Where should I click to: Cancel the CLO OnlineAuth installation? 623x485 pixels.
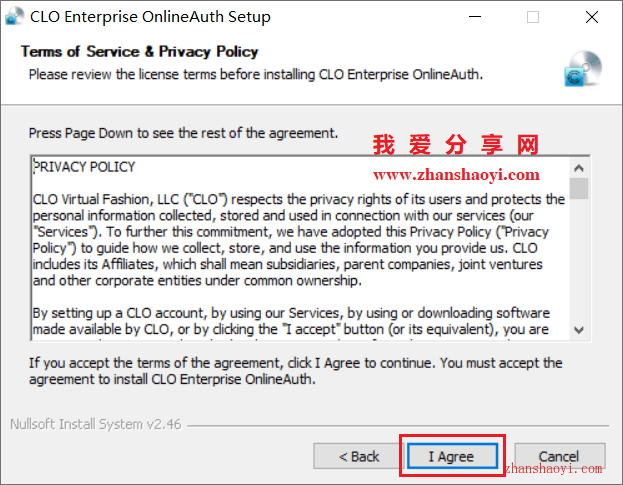[x=559, y=456]
